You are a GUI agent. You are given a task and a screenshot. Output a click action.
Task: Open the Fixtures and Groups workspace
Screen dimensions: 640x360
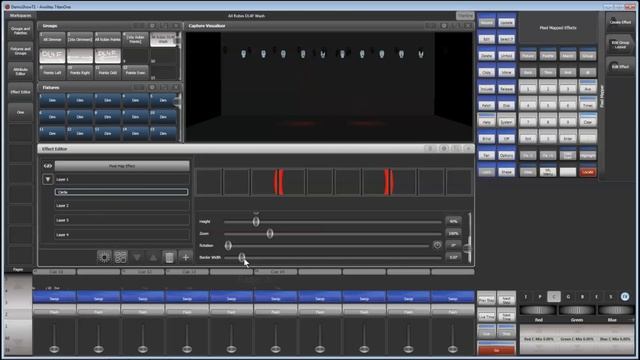pyautogui.click(x=20, y=51)
